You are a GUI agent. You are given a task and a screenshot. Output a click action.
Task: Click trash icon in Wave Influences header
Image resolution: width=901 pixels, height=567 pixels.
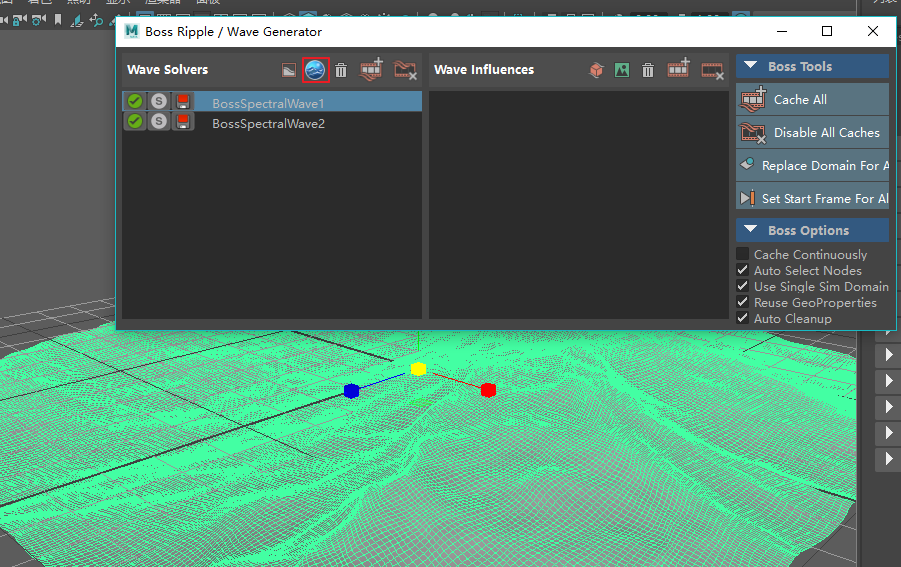648,70
